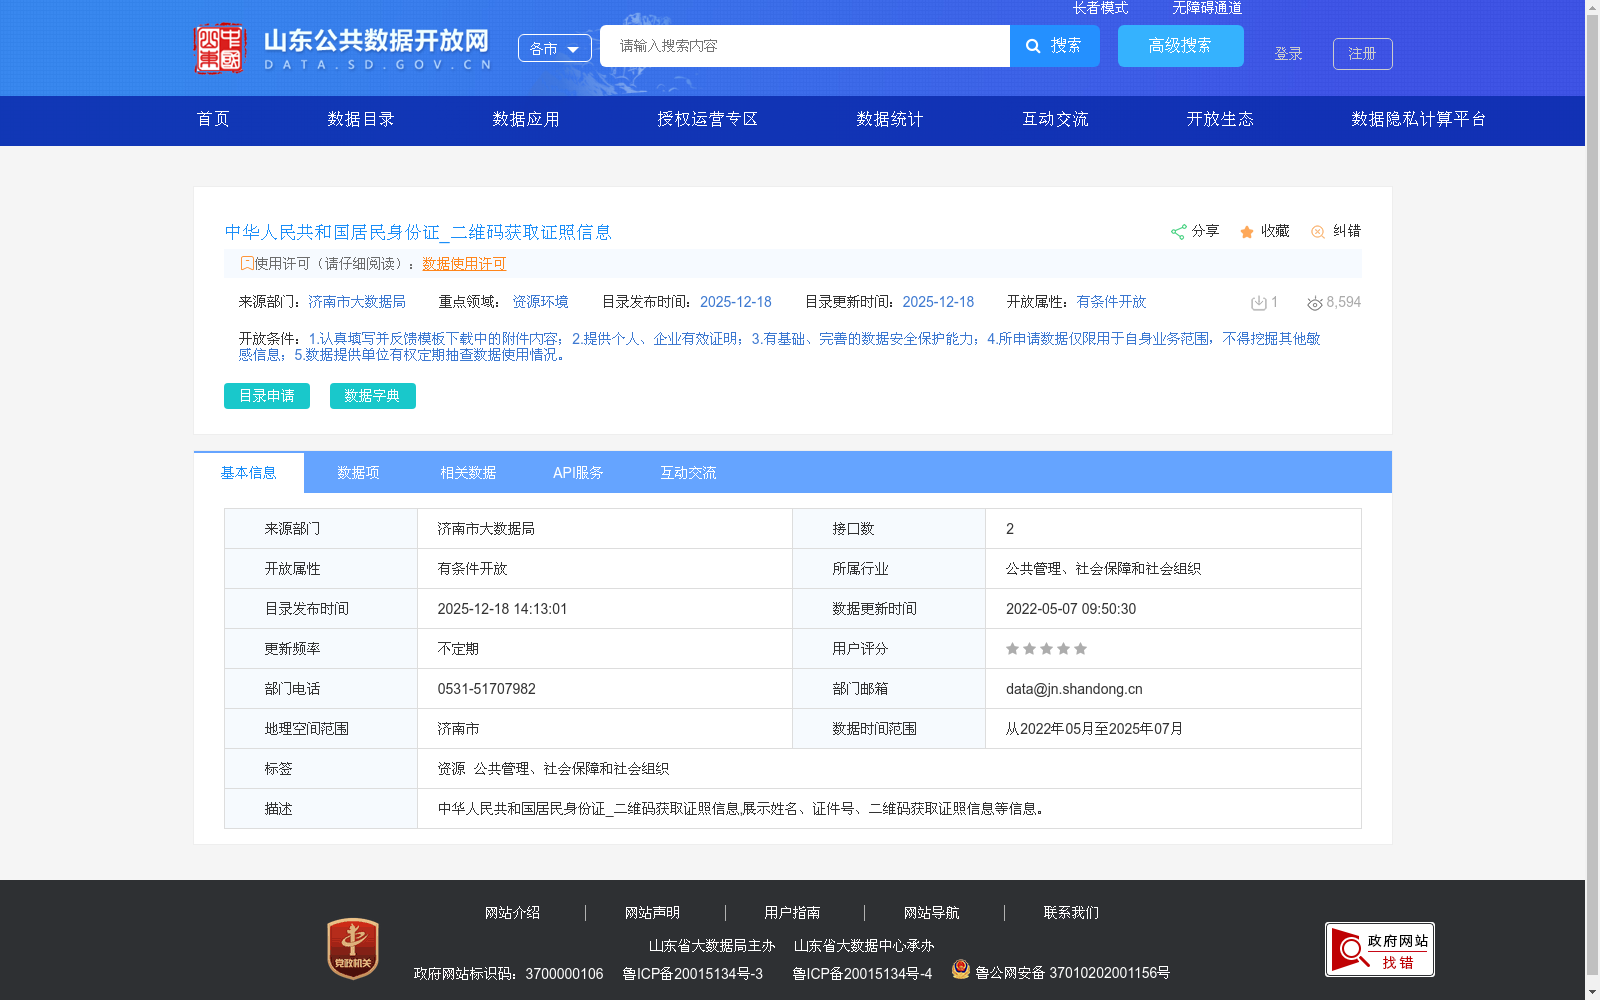Go to 首页 in the nav bar

(x=213, y=119)
